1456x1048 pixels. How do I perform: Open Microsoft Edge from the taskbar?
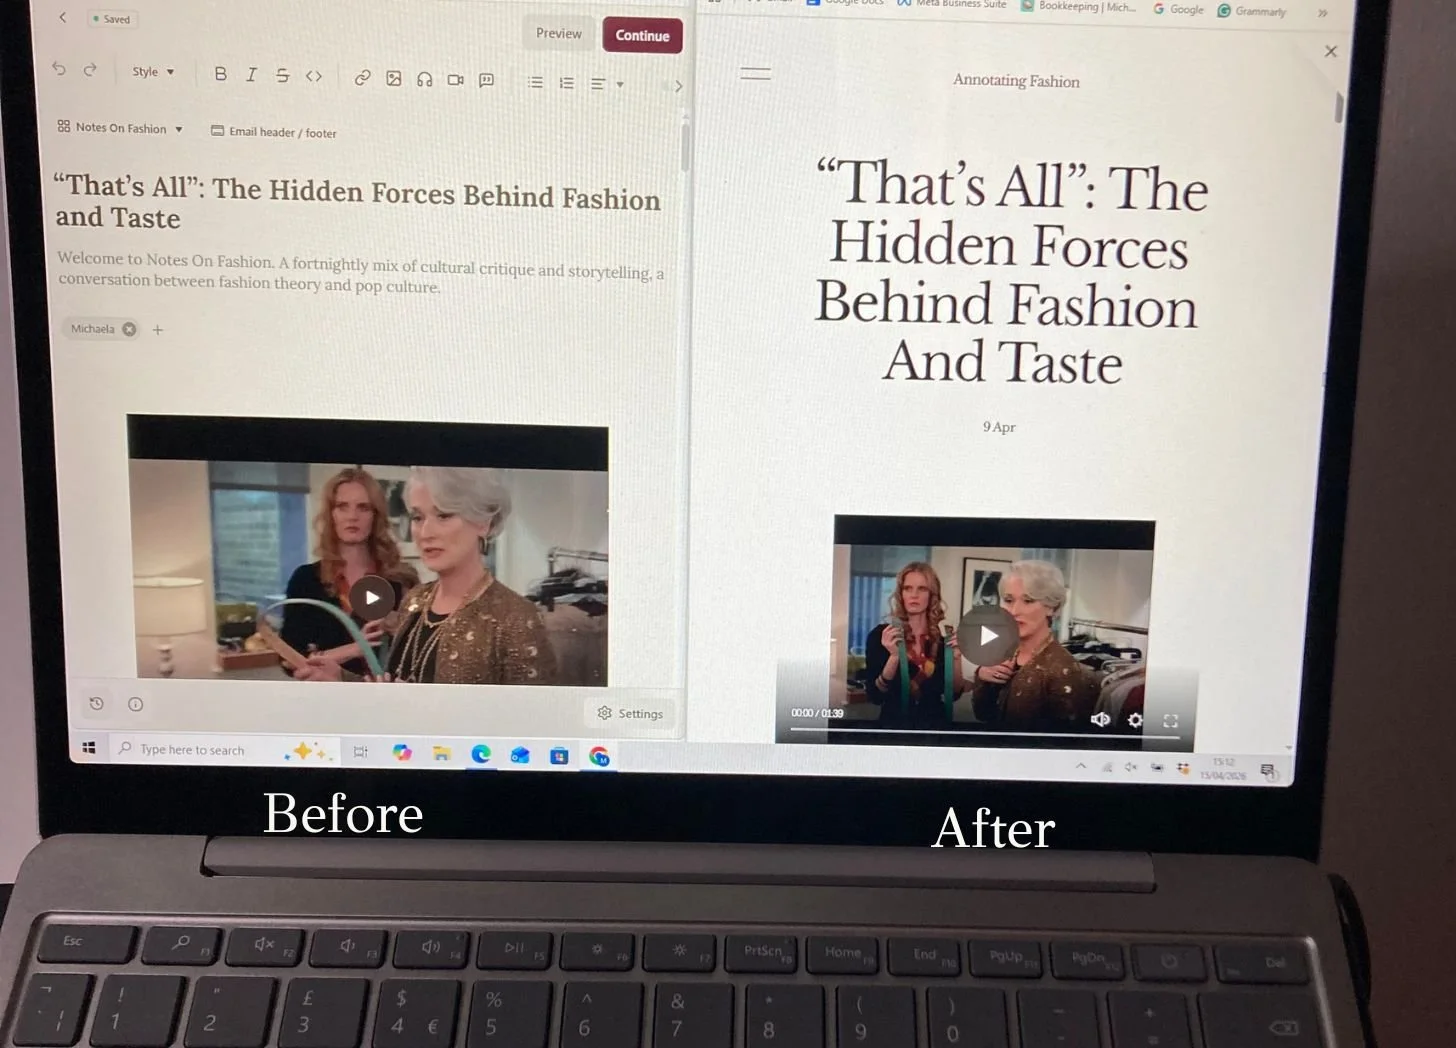[481, 754]
